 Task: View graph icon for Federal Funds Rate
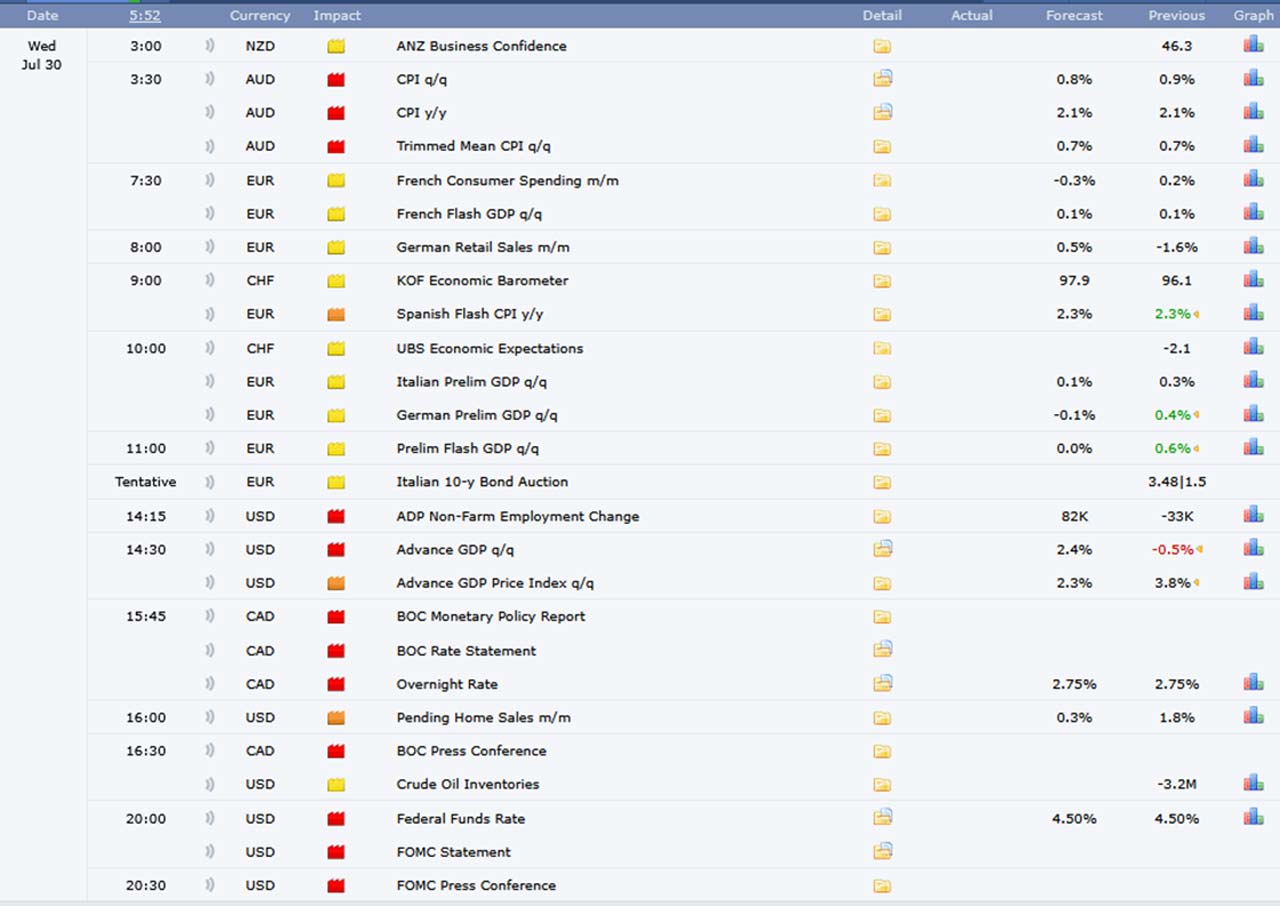click(x=1253, y=817)
